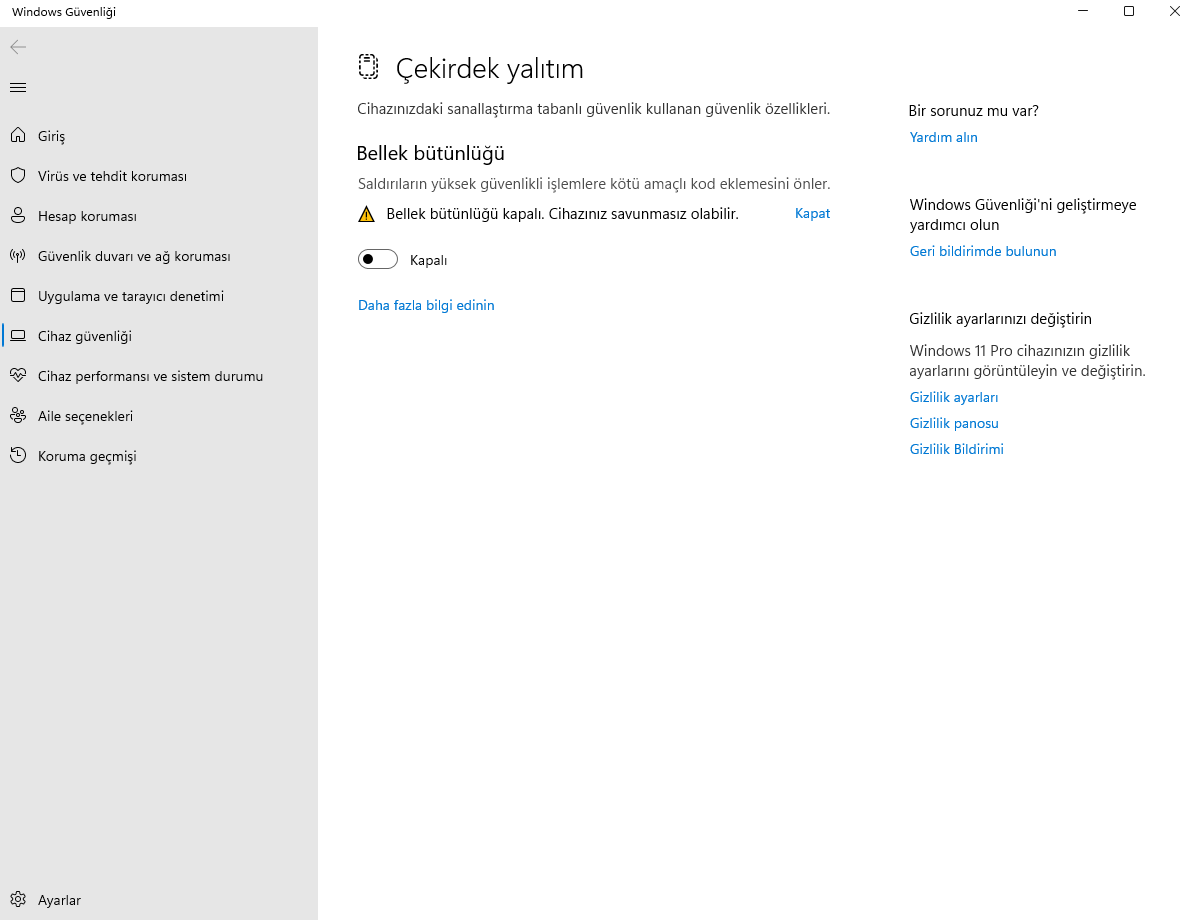Screen dimensions: 1192x920
Task: Click the Bellek bütünlüğü heading
Action: coord(430,154)
